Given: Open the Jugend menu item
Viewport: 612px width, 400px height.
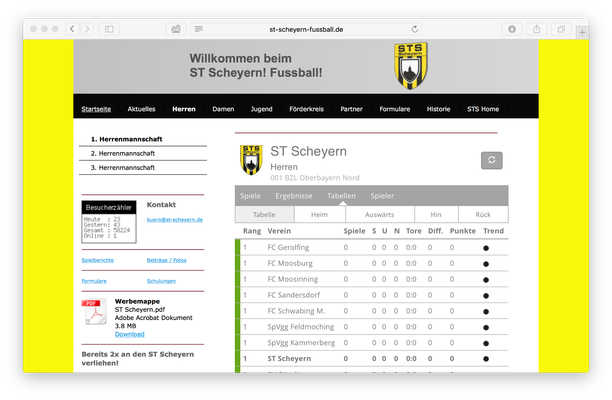Looking at the screenshot, I should click(x=262, y=109).
